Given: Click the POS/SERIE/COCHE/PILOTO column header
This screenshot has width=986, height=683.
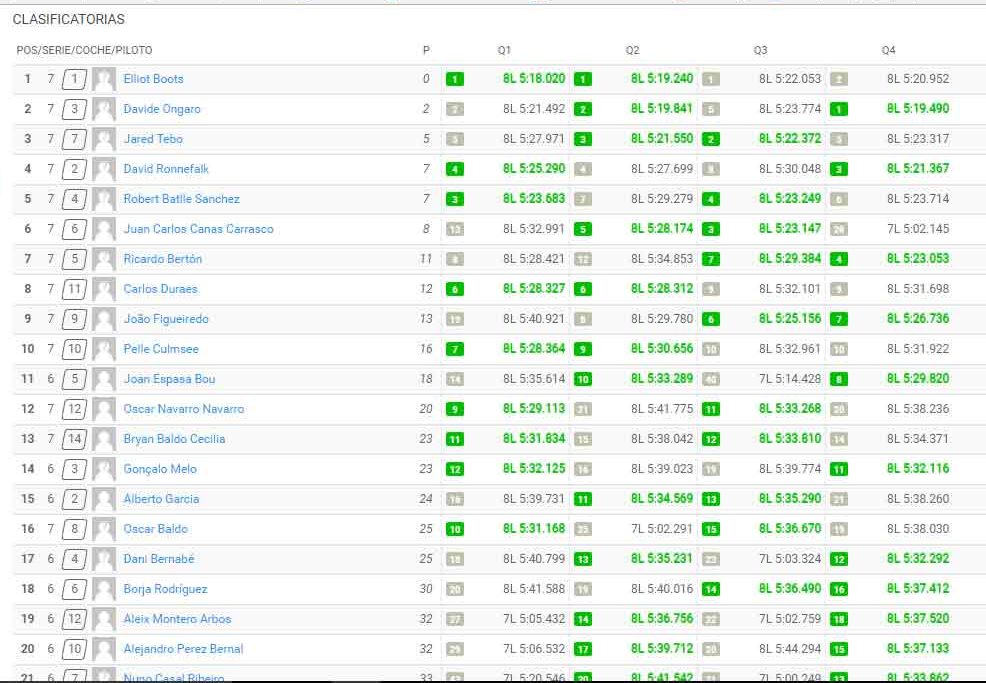Looking at the screenshot, I should [84, 50].
